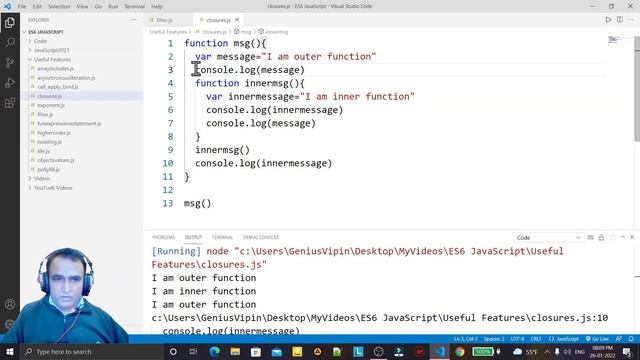
Task: Open the Terminal menu
Action: [x=134, y=6]
